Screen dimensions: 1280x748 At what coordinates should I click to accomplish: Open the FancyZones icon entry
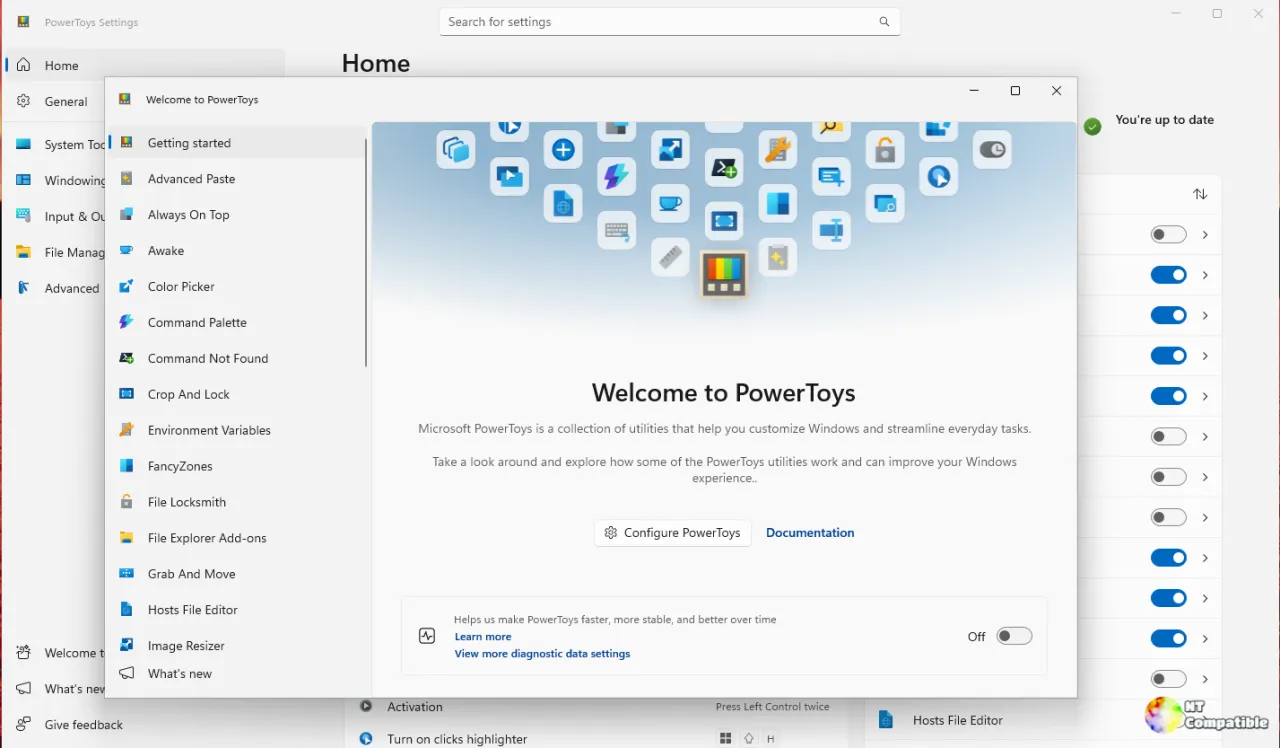point(126,466)
